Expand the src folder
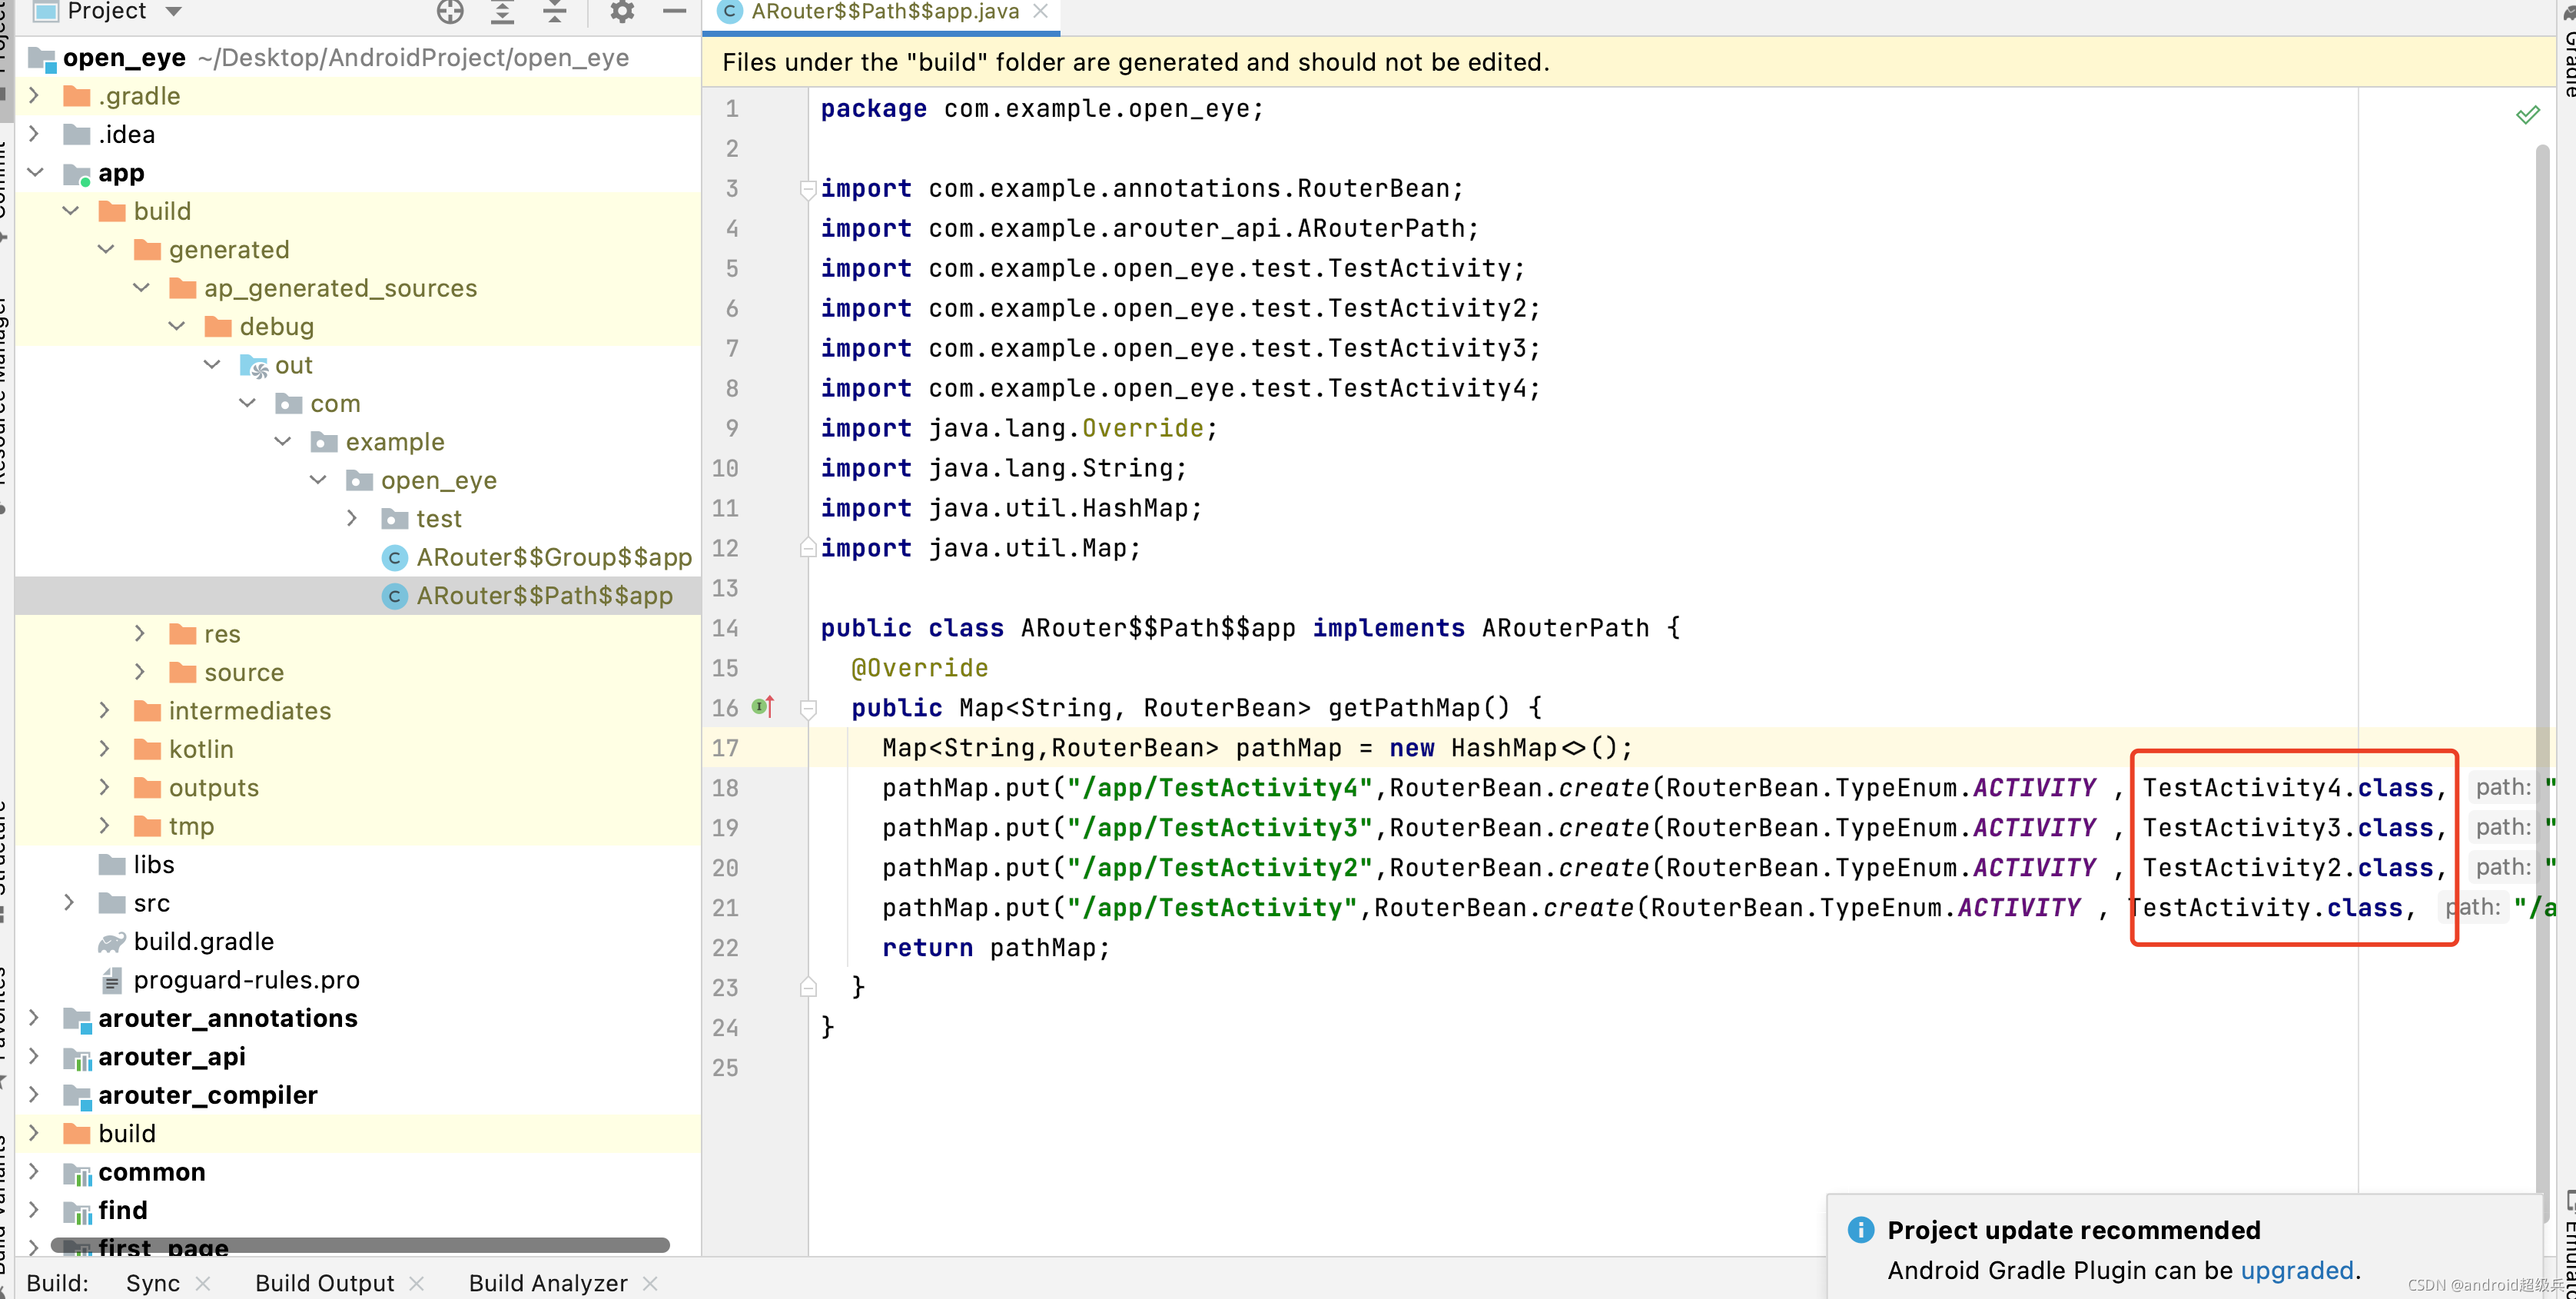The image size is (2576, 1299). [69, 903]
